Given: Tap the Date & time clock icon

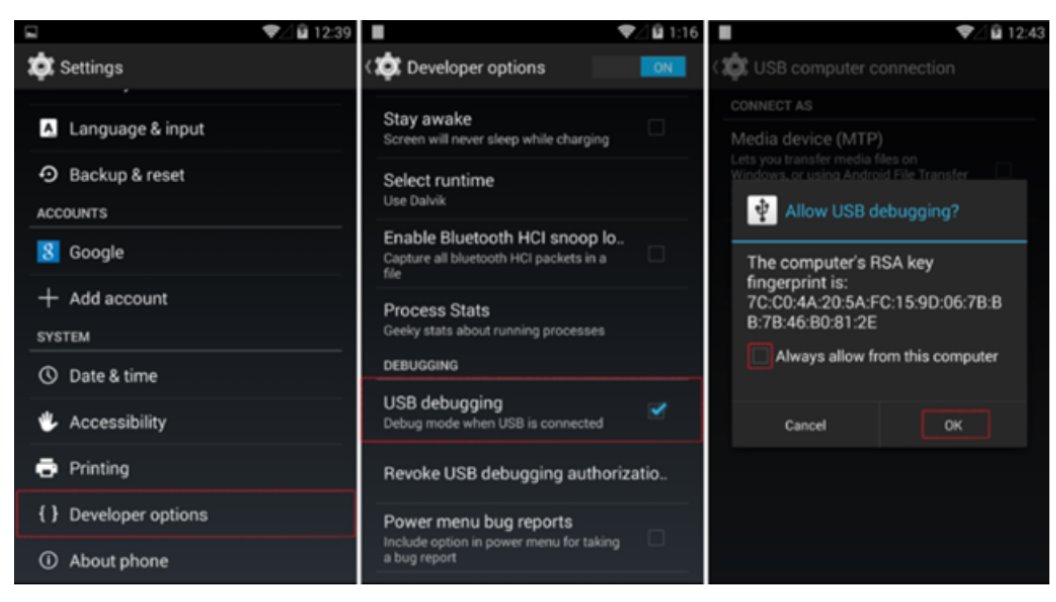Looking at the screenshot, I should click(x=48, y=375).
